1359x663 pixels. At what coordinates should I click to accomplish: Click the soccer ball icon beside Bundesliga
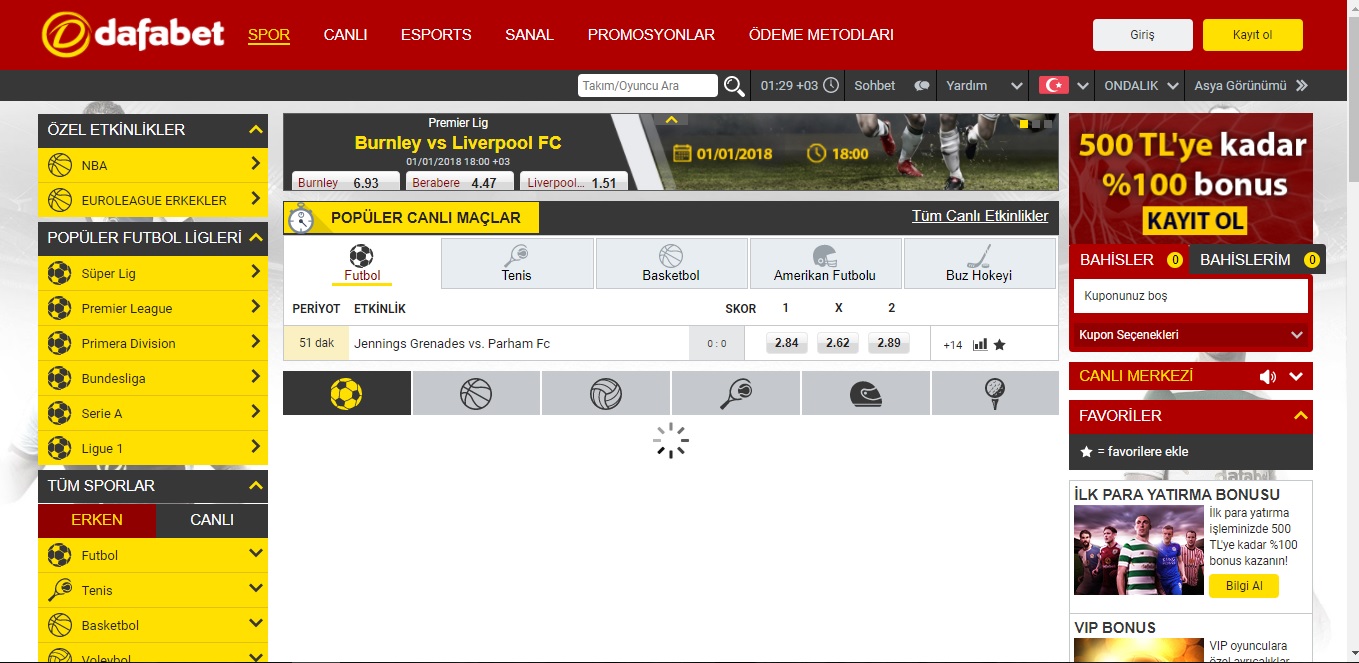60,378
